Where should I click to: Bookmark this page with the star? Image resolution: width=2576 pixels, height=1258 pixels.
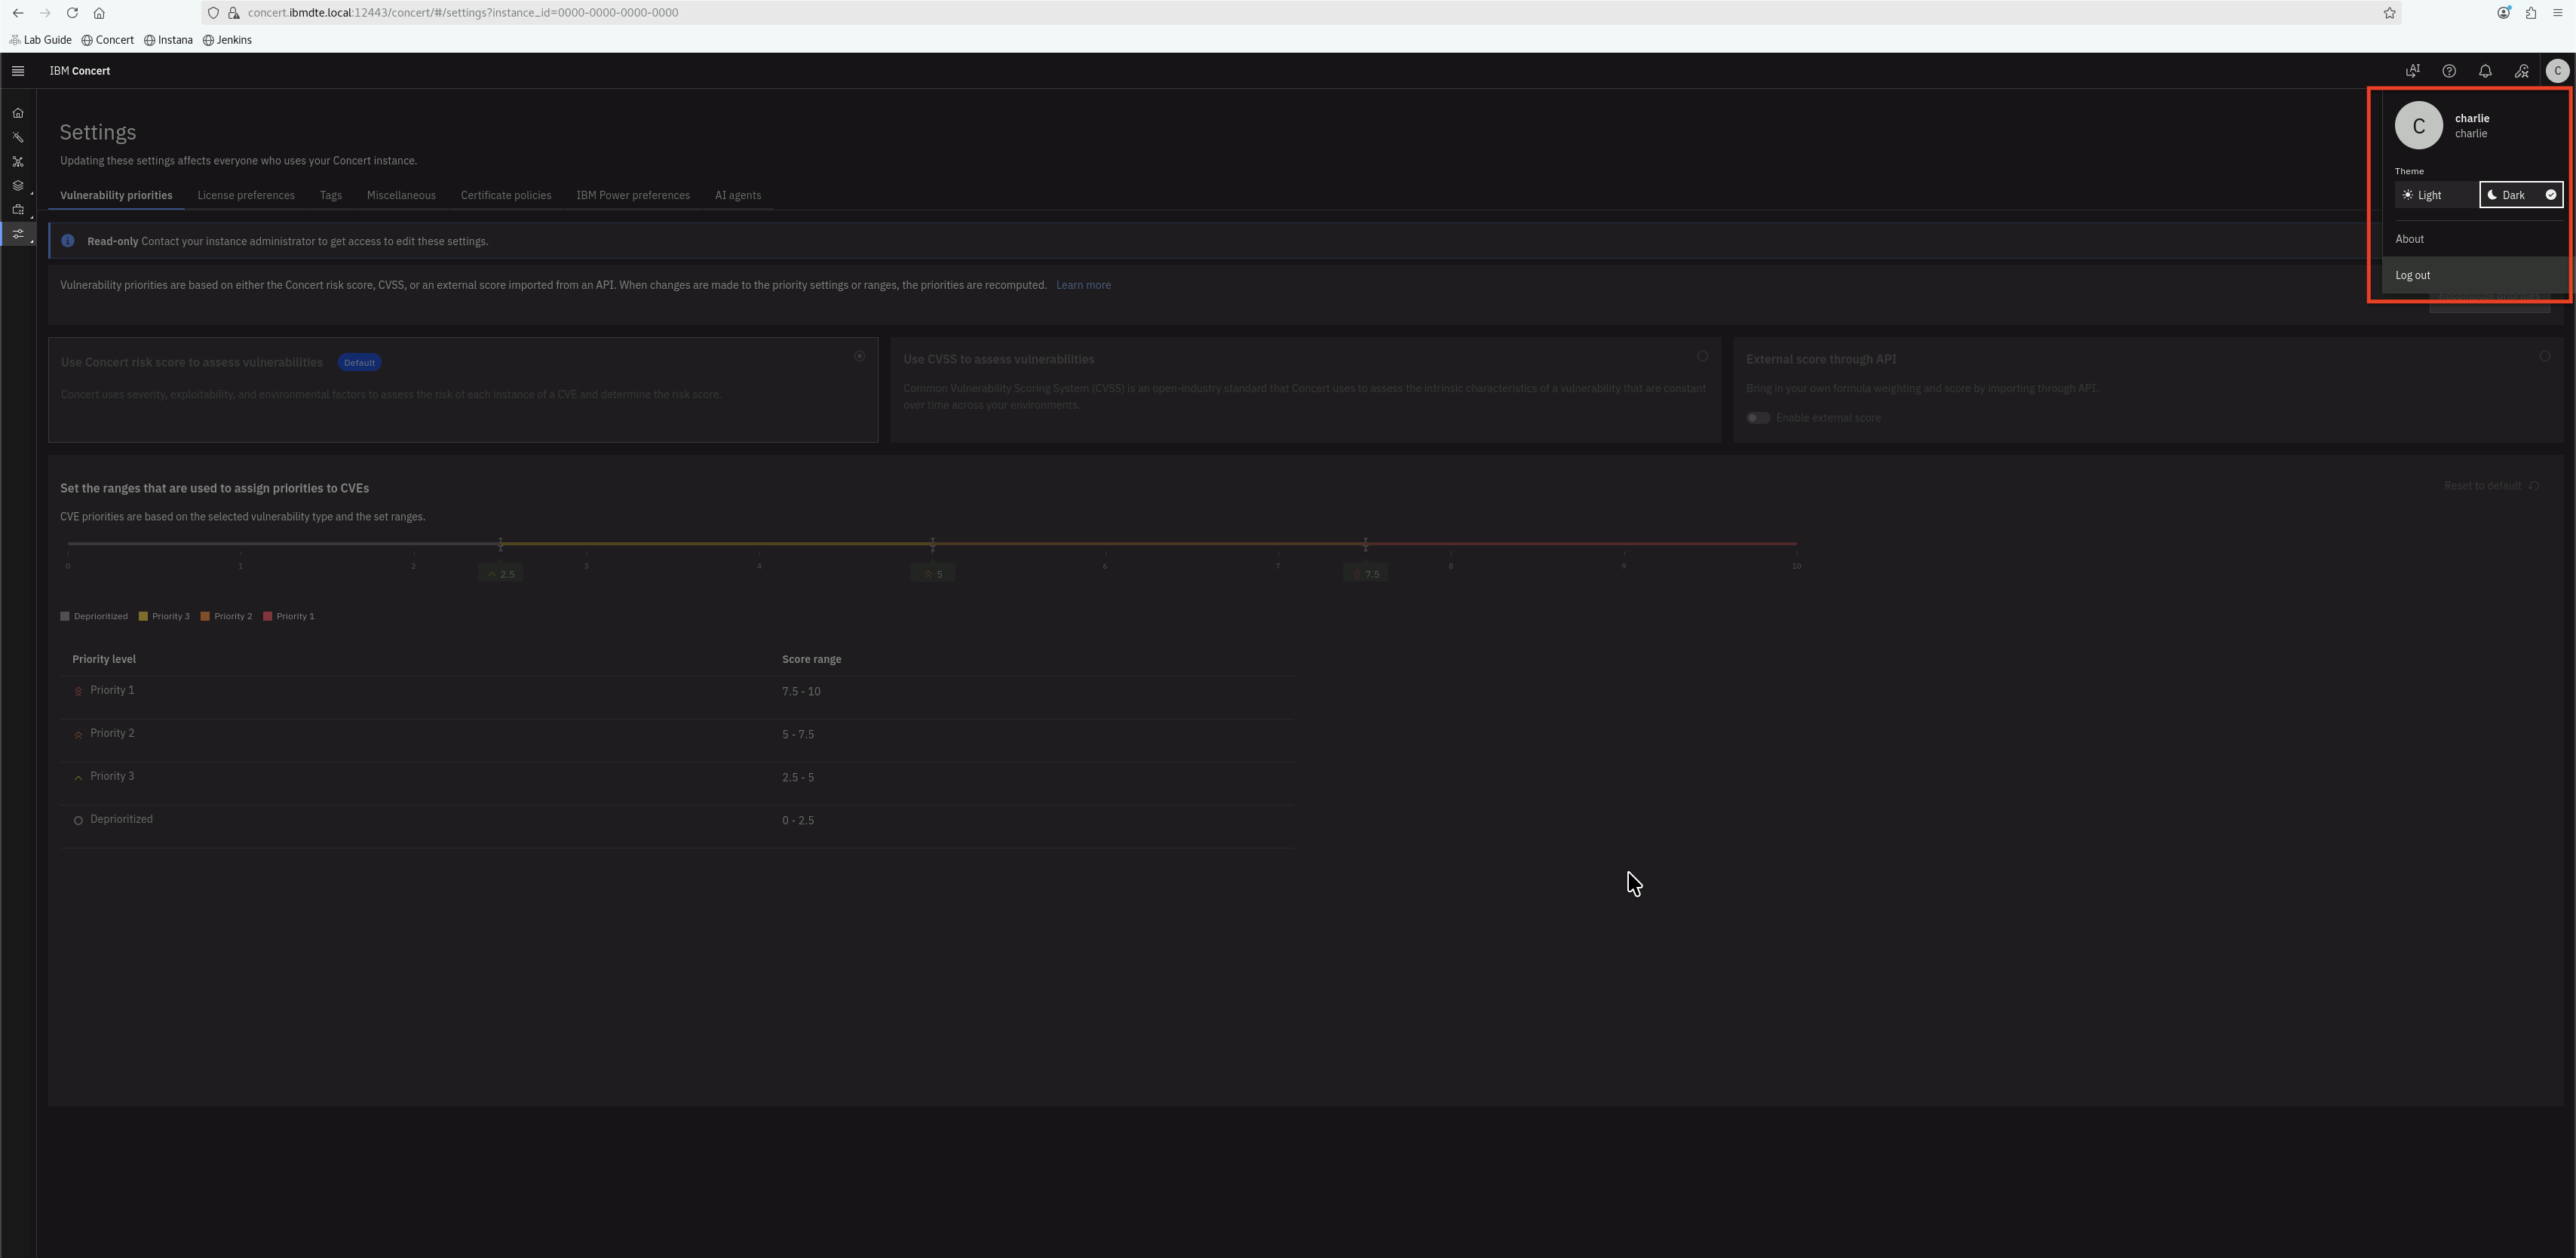click(2389, 13)
